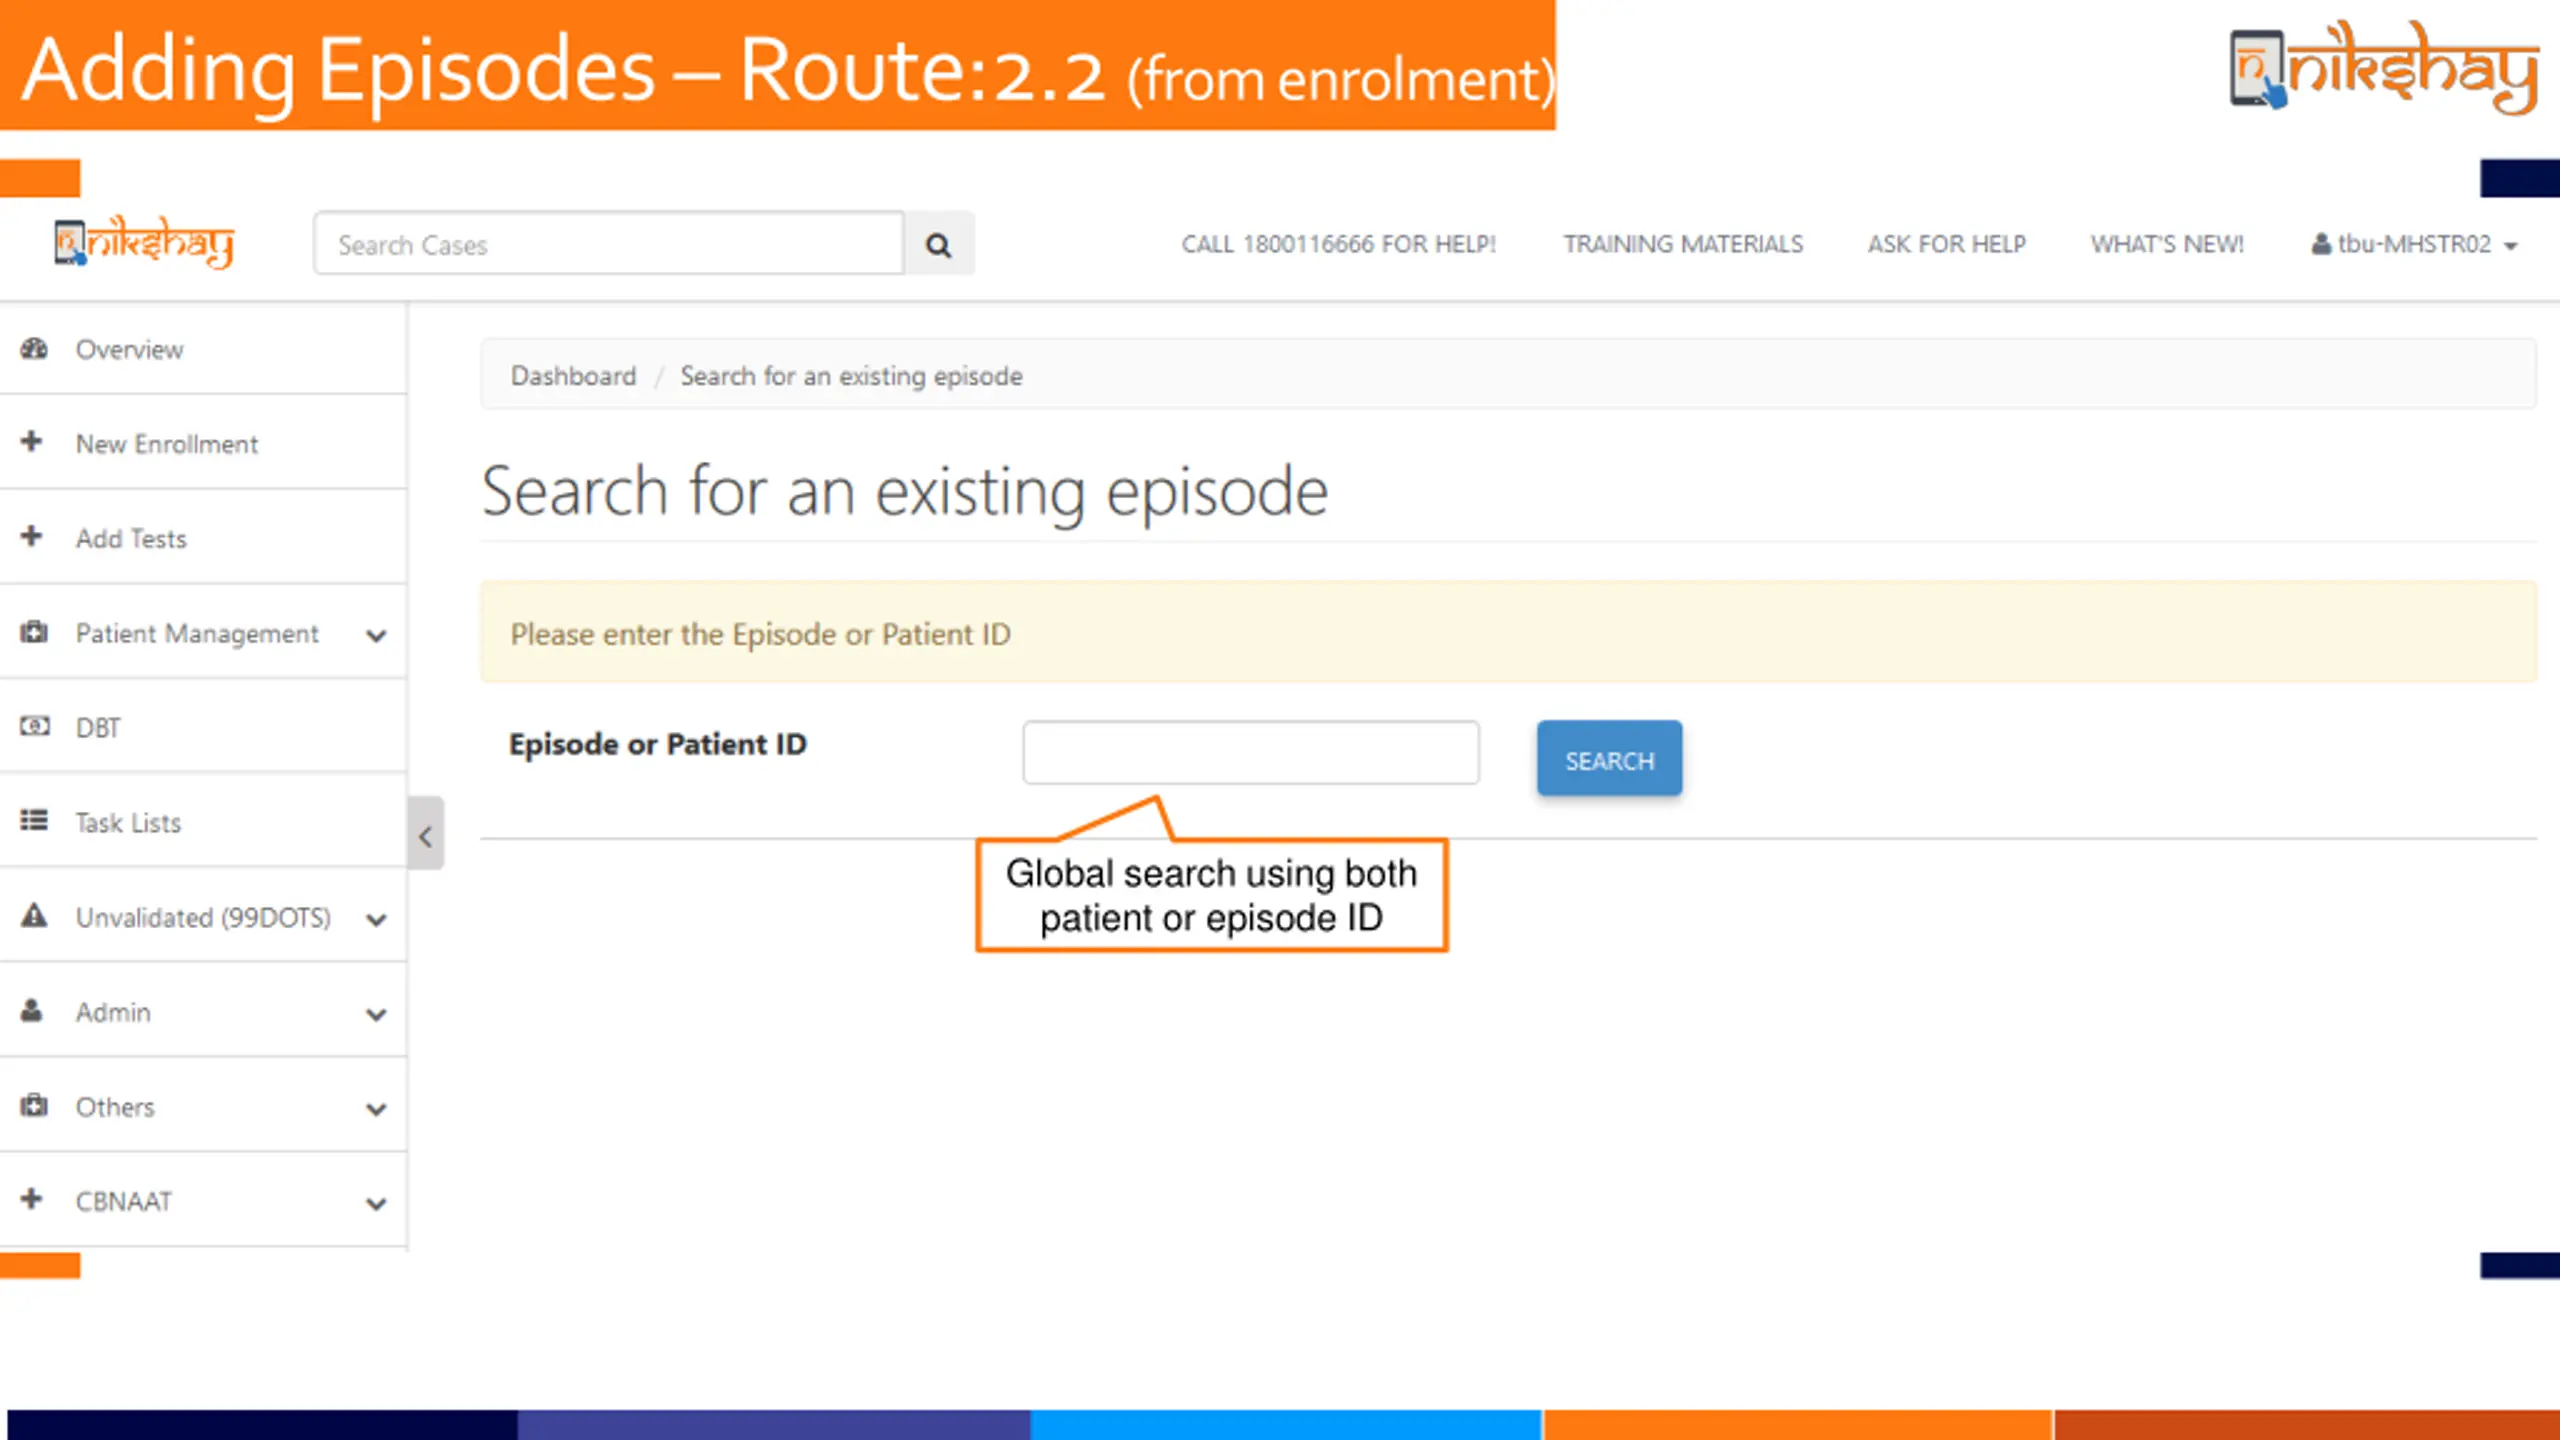Go to Dashboard via the breadcrumb
The width and height of the screenshot is (2560, 1440).
[573, 376]
